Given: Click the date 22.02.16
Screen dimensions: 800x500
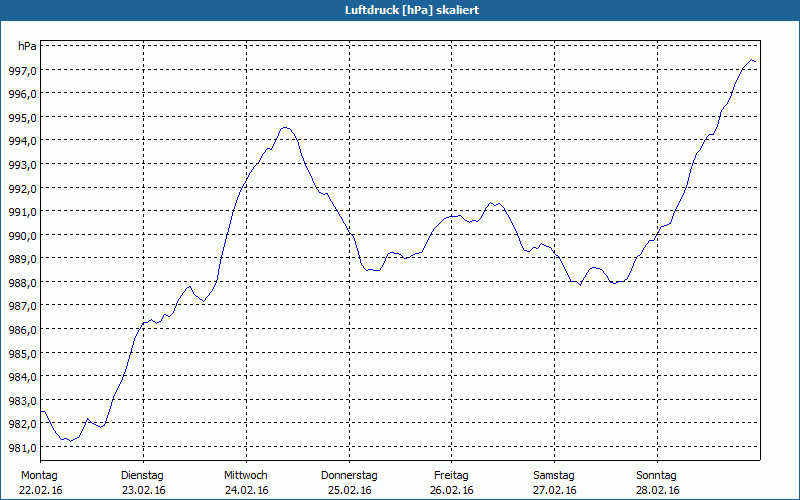Looking at the screenshot, I should [41, 490].
